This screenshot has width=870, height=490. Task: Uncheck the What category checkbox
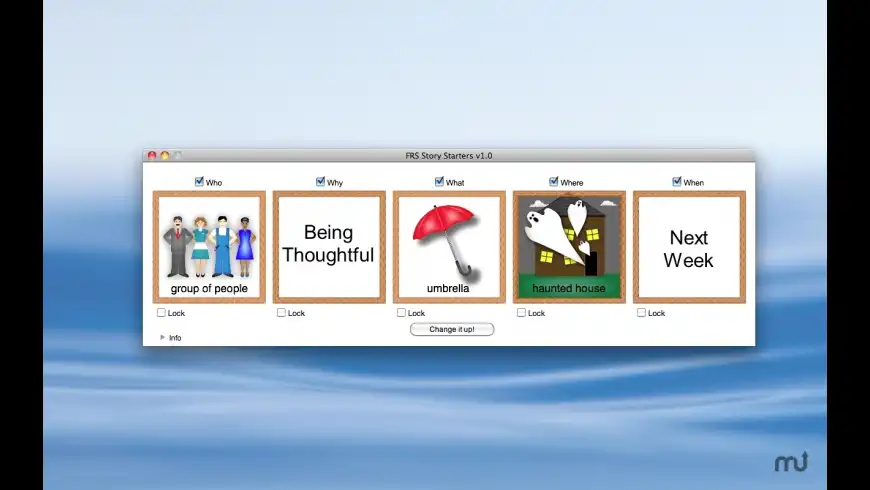[x=439, y=181]
